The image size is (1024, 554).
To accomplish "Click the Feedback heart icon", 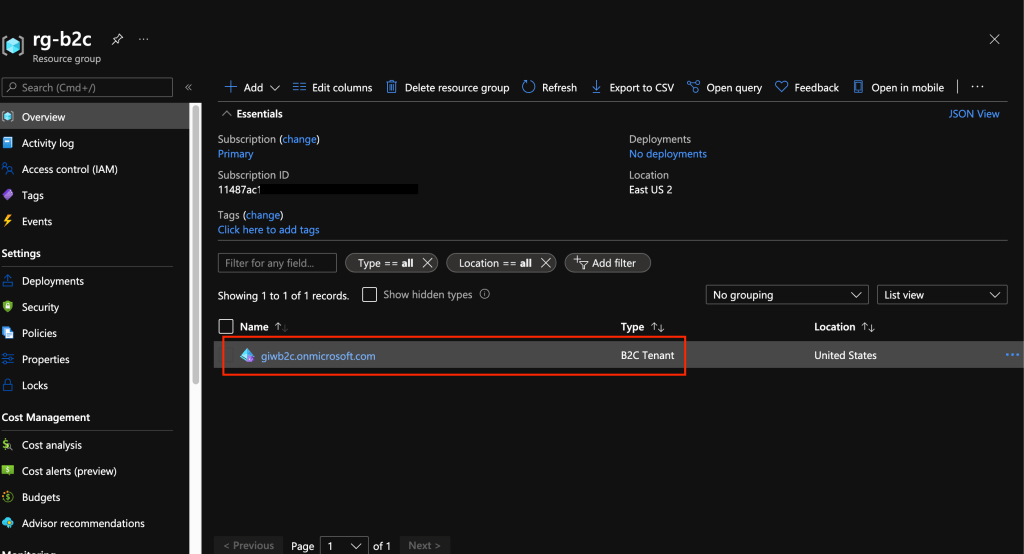I will (x=782, y=88).
